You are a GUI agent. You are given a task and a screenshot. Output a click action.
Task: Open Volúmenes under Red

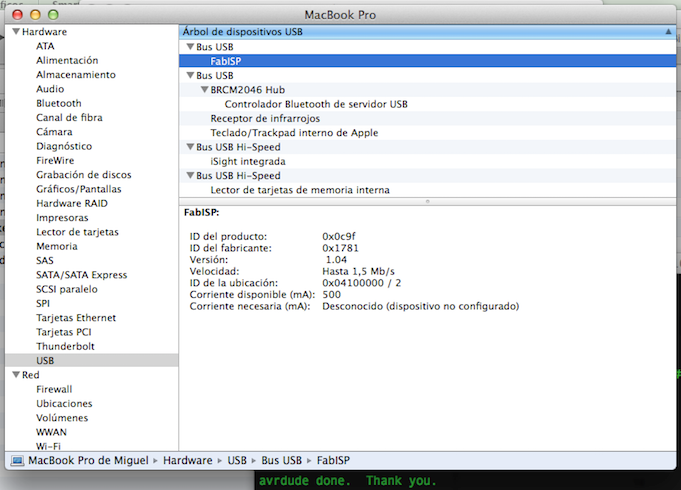pyautogui.click(x=62, y=418)
